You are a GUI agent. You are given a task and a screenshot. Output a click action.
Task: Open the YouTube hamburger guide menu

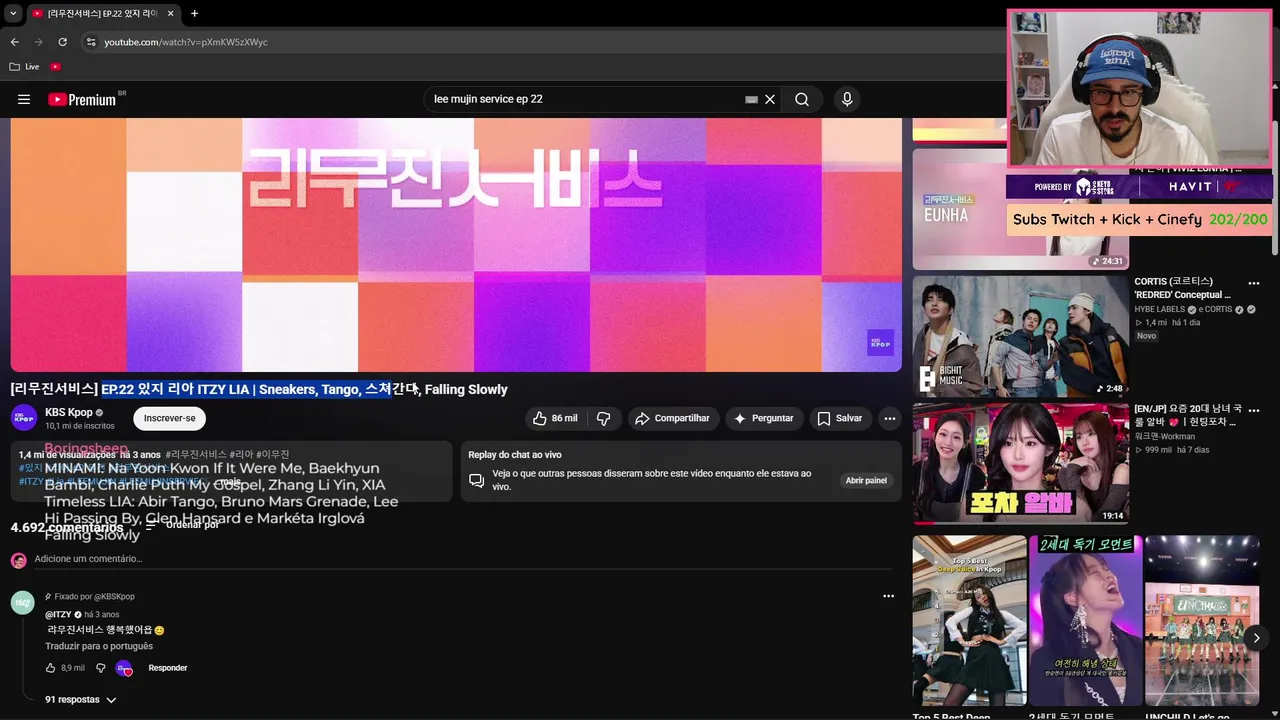click(x=24, y=99)
